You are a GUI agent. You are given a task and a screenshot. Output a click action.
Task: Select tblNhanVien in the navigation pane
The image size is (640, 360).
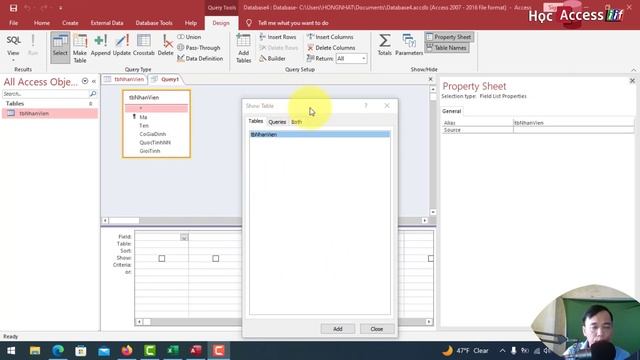[50, 113]
